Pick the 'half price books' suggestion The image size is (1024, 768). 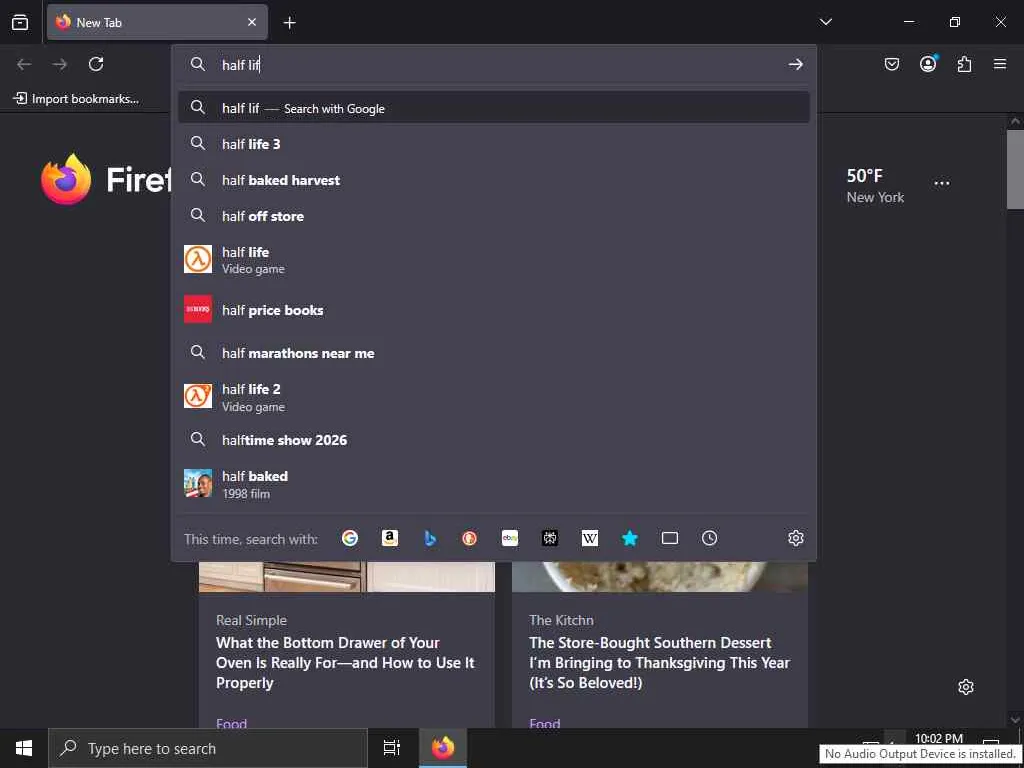click(494, 310)
